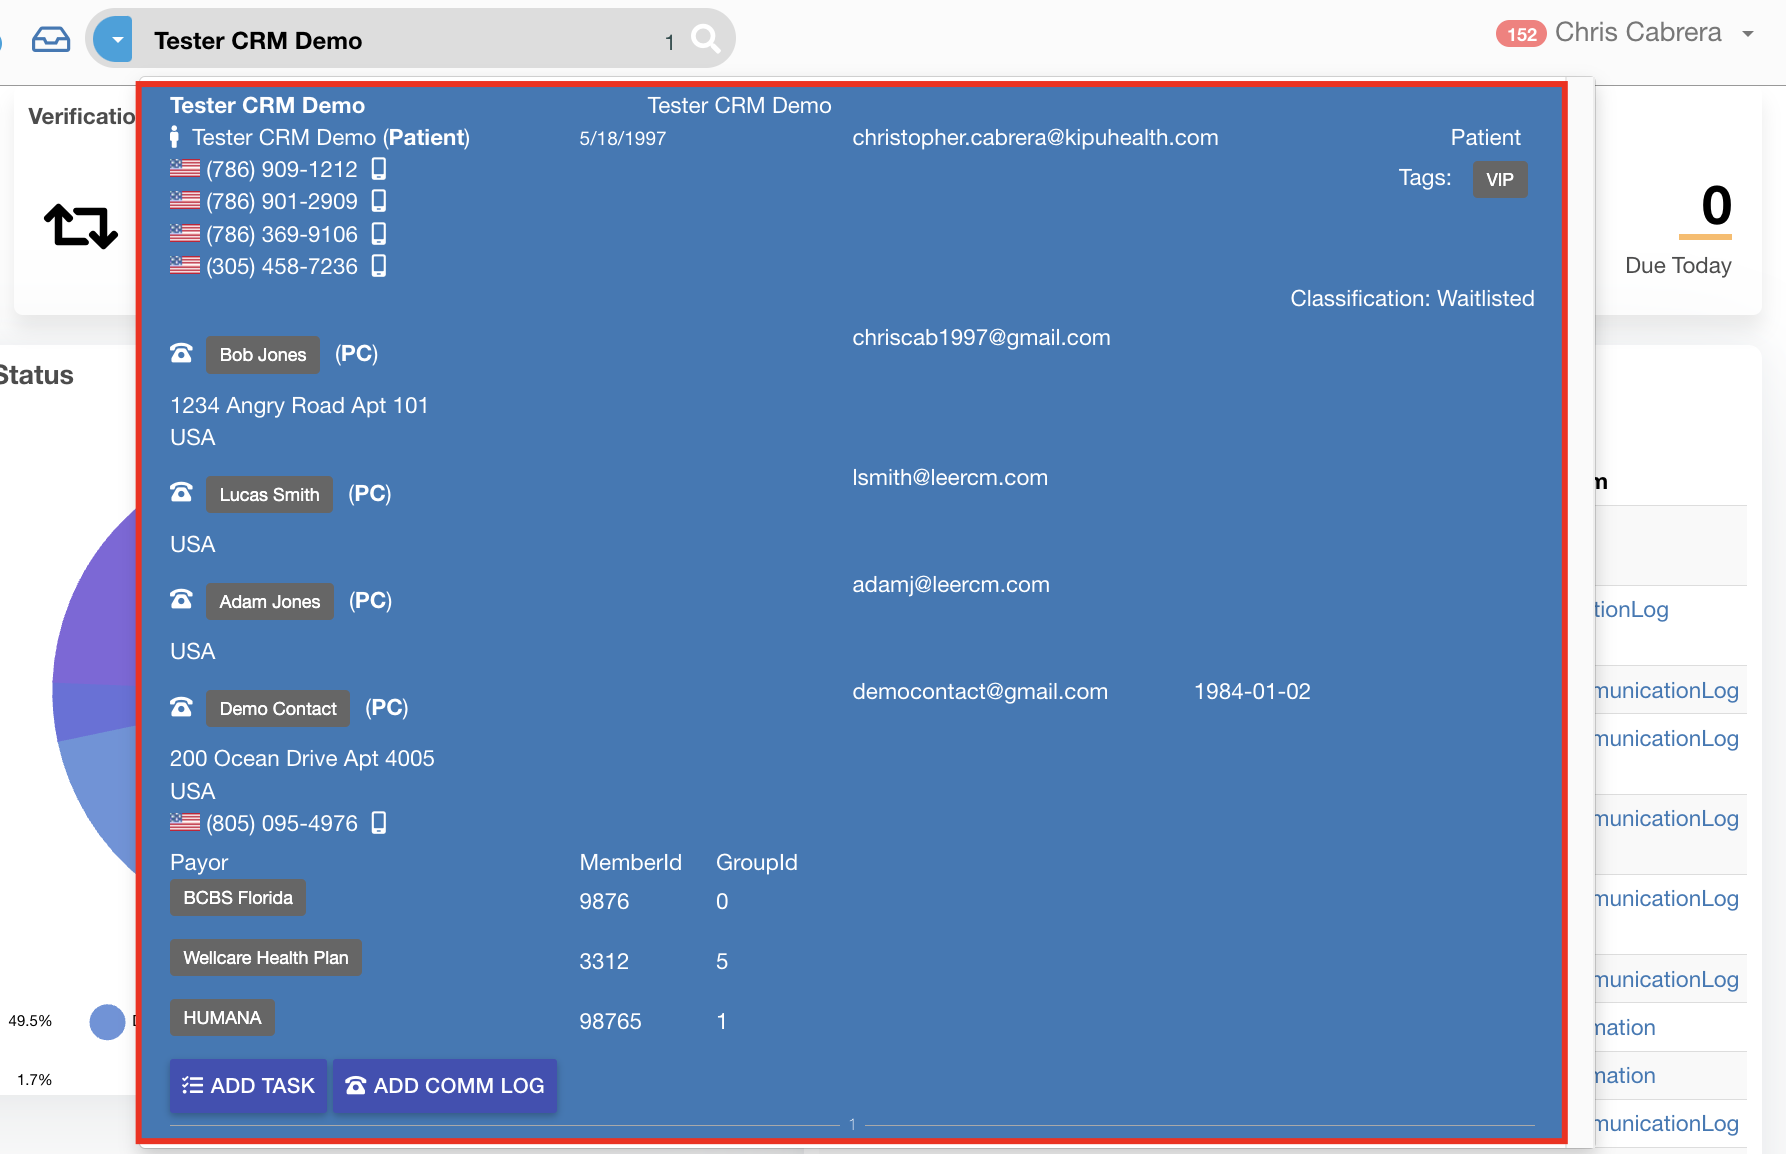This screenshot has width=1786, height=1154.
Task: Click the inbox tray icon
Action: tap(51, 40)
